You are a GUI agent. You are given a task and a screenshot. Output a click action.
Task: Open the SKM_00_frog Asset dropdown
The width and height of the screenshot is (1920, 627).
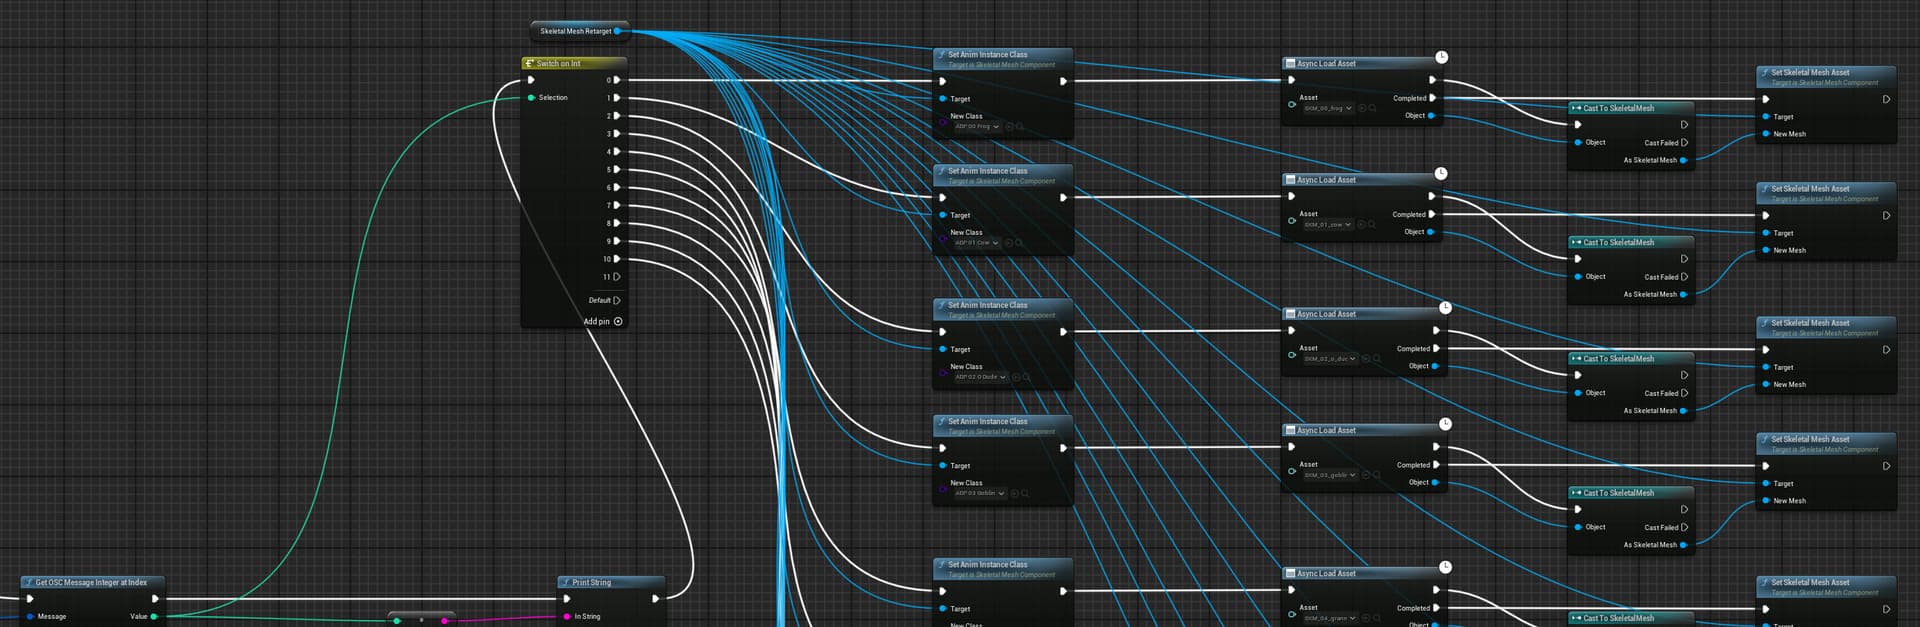[x=1328, y=108]
